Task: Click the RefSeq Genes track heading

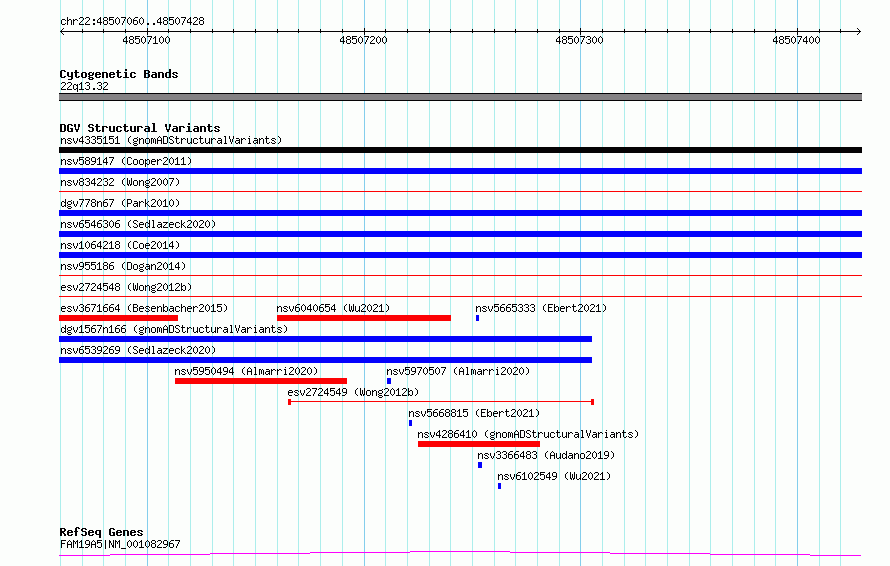Action: coord(101,533)
